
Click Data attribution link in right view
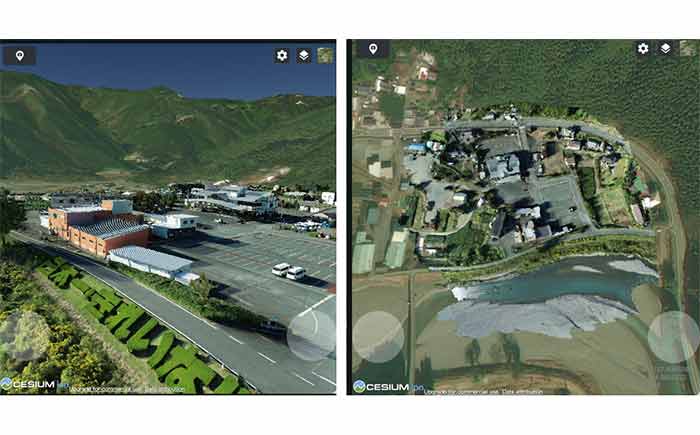[522, 392]
